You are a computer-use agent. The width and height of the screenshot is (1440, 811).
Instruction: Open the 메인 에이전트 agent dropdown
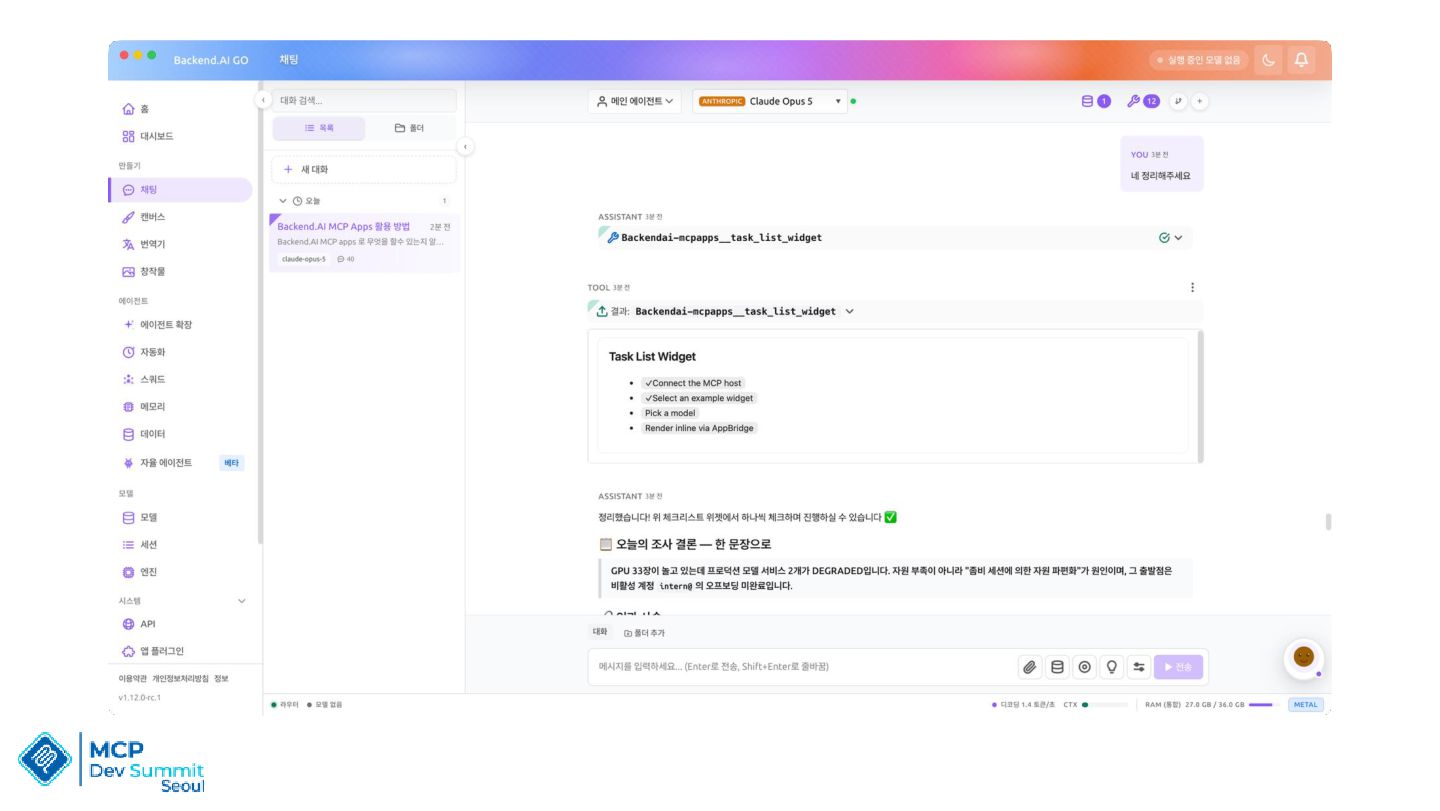635,101
